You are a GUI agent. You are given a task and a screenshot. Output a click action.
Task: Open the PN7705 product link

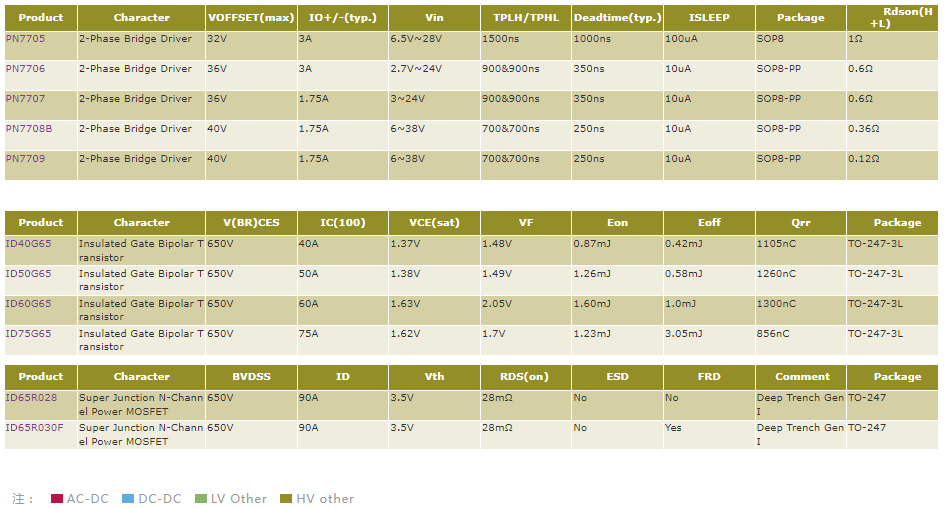[x=25, y=38]
